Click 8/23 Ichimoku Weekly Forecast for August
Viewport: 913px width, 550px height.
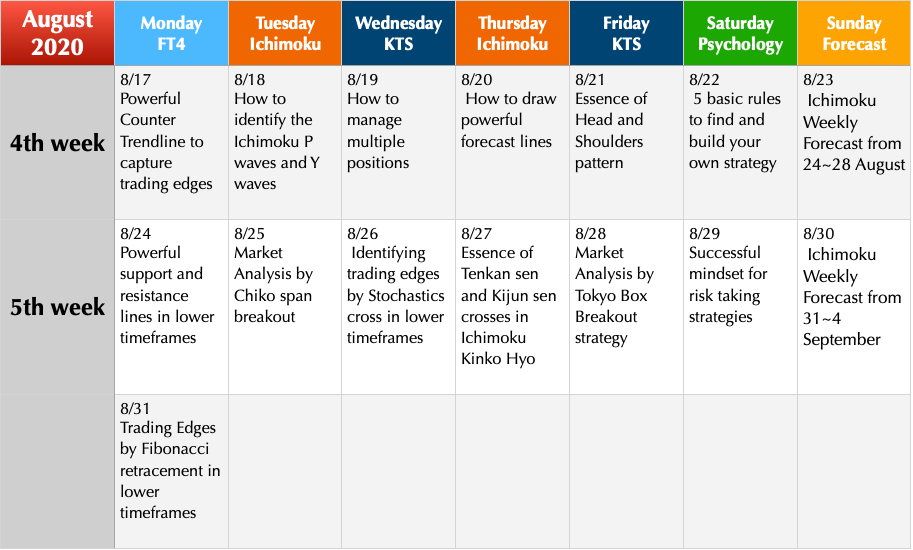[854, 143]
